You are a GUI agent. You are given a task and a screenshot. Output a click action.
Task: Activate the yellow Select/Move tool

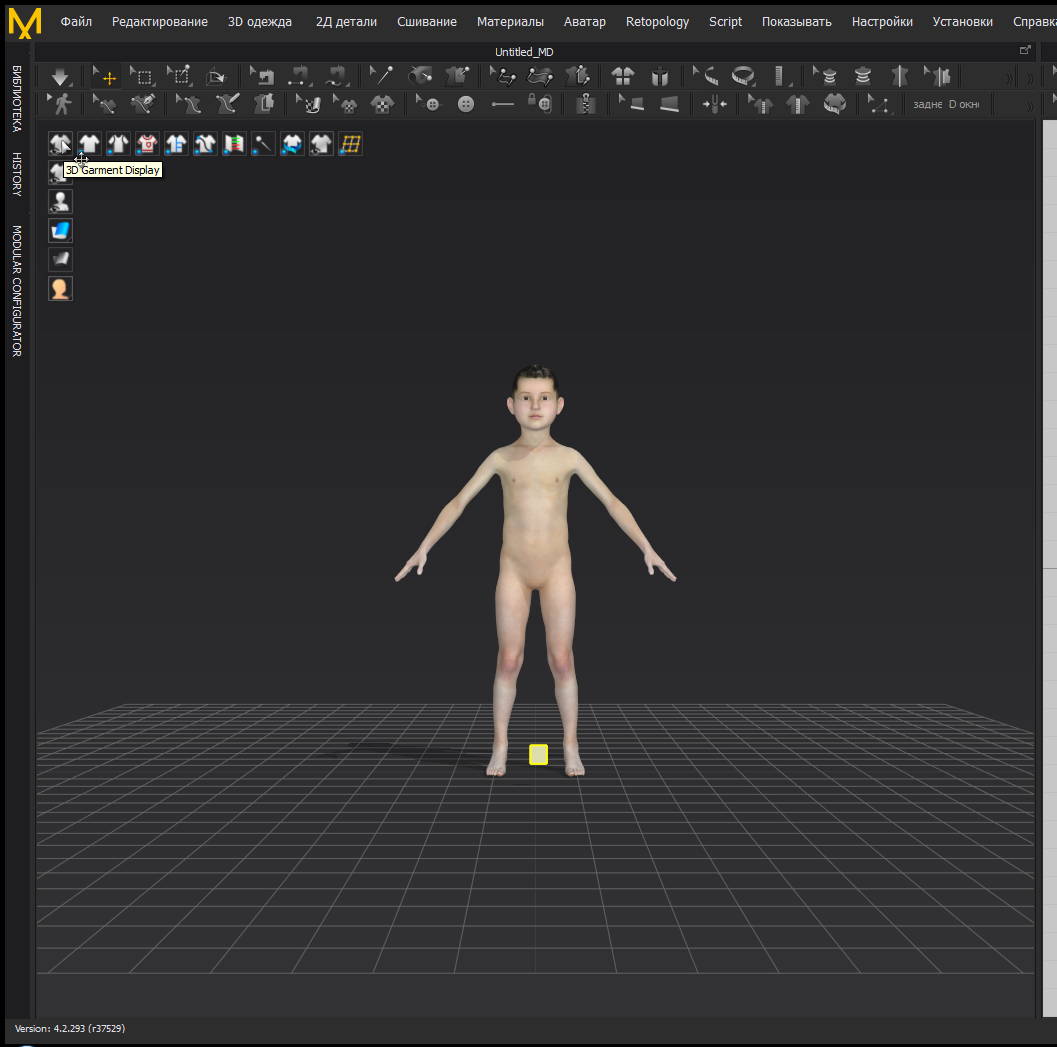pos(106,77)
